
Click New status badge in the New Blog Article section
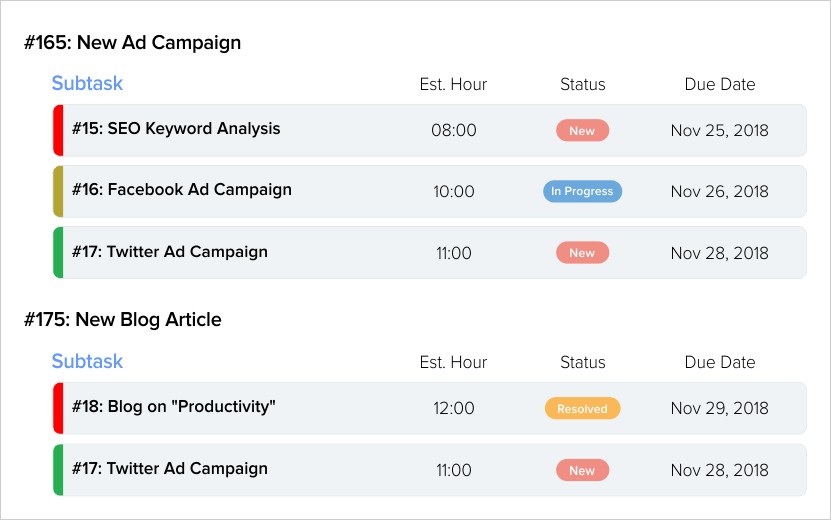[582, 470]
